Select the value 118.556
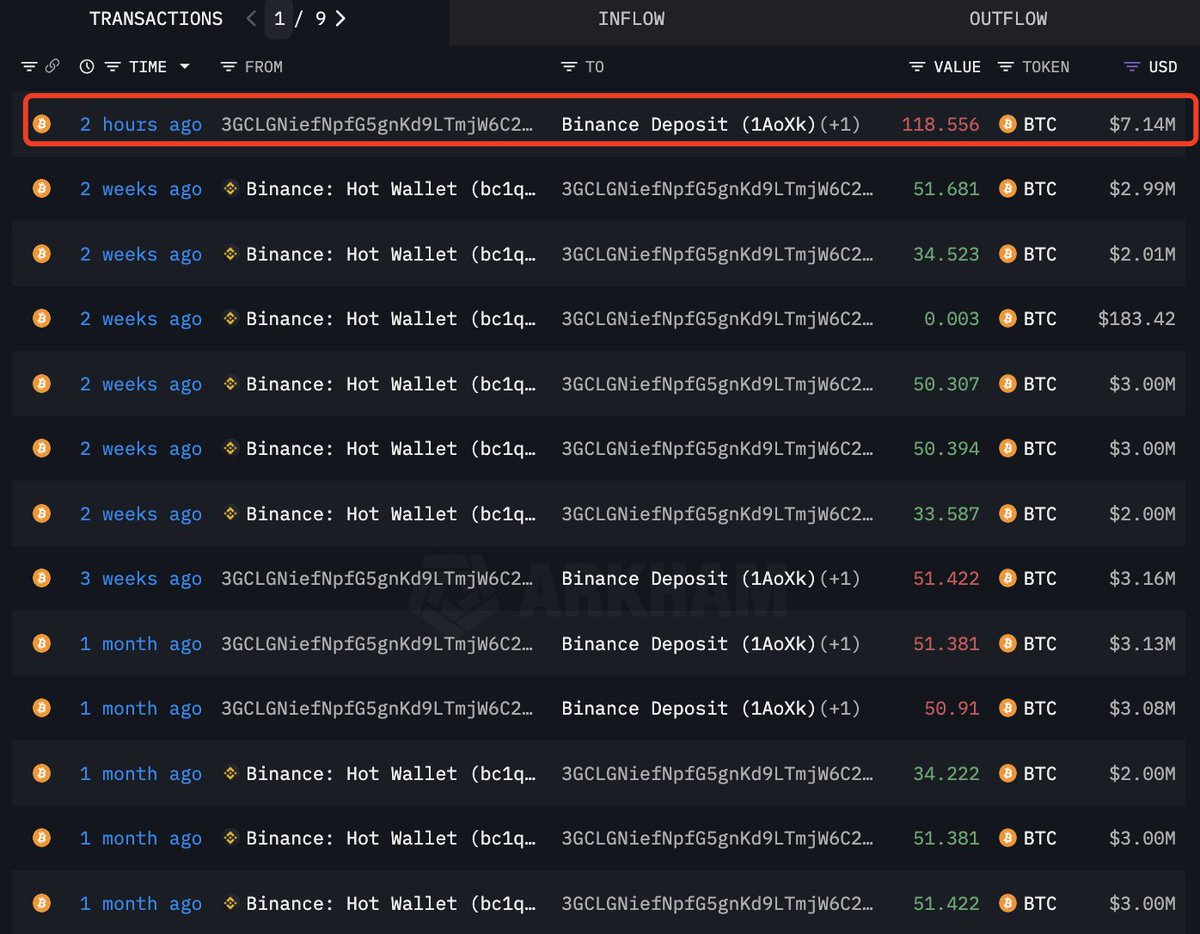The image size is (1200, 934). coord(941,124)
